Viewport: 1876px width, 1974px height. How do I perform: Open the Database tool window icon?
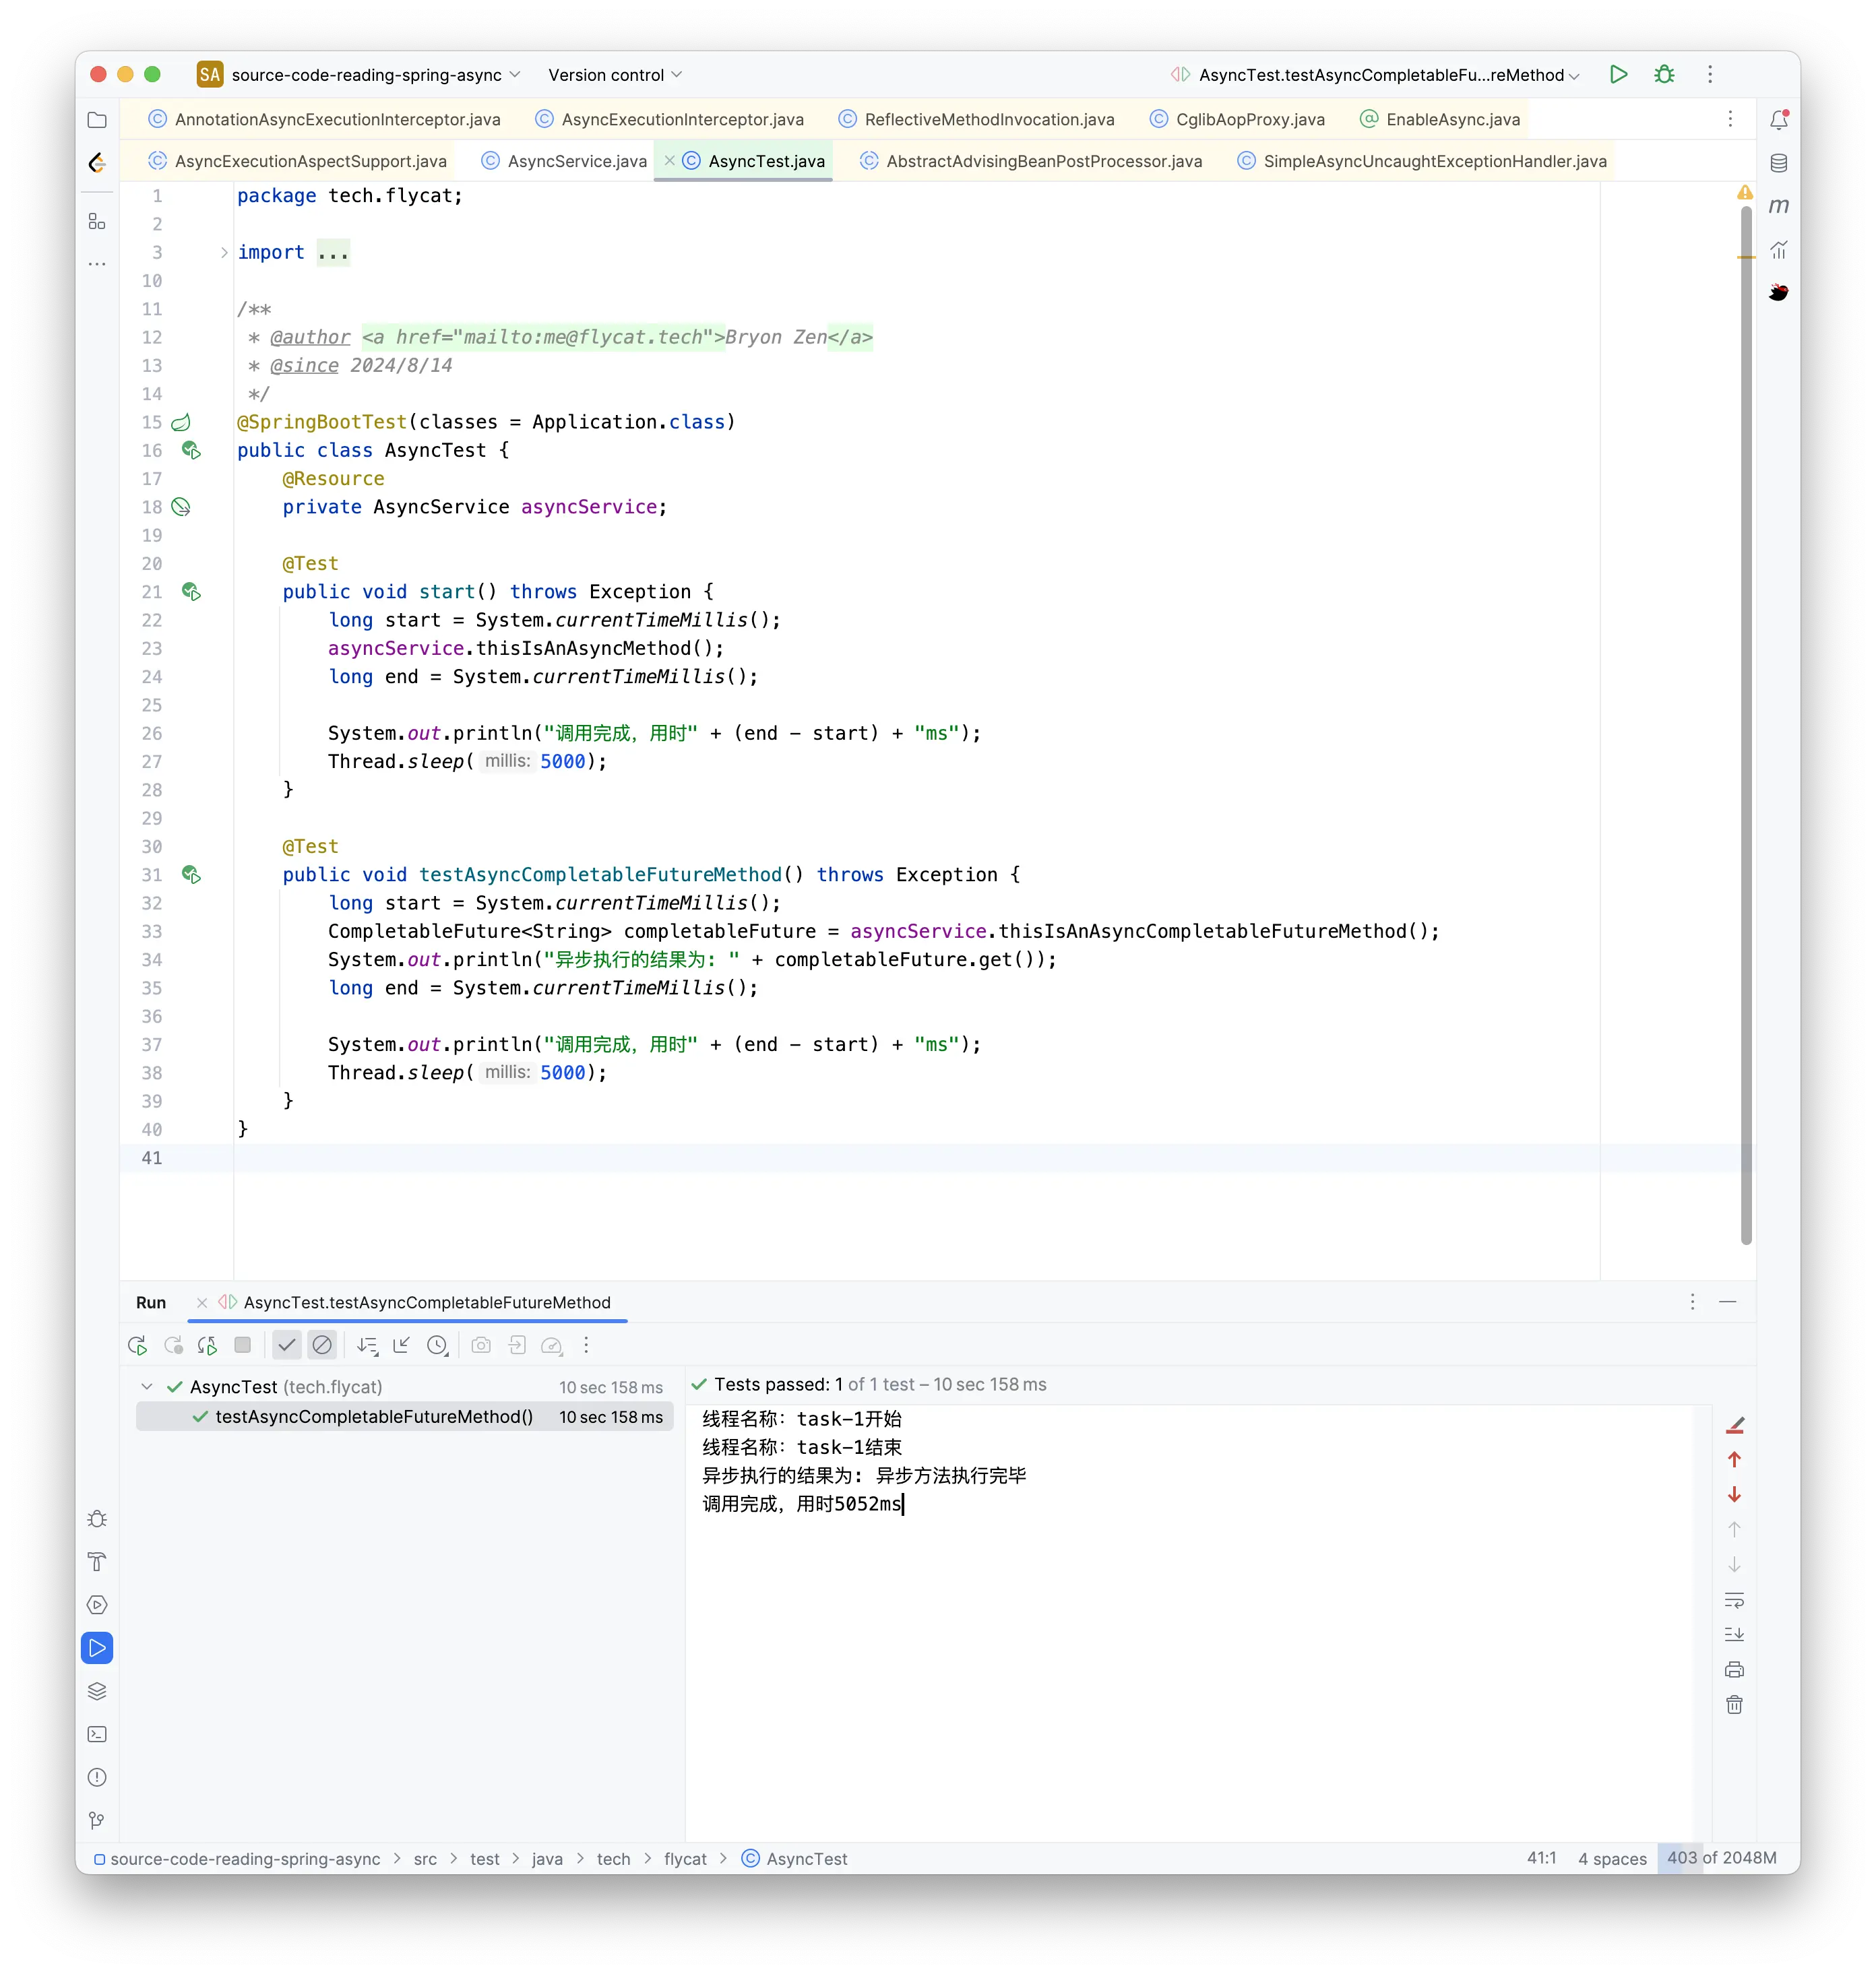click(x=1778, y=163)
